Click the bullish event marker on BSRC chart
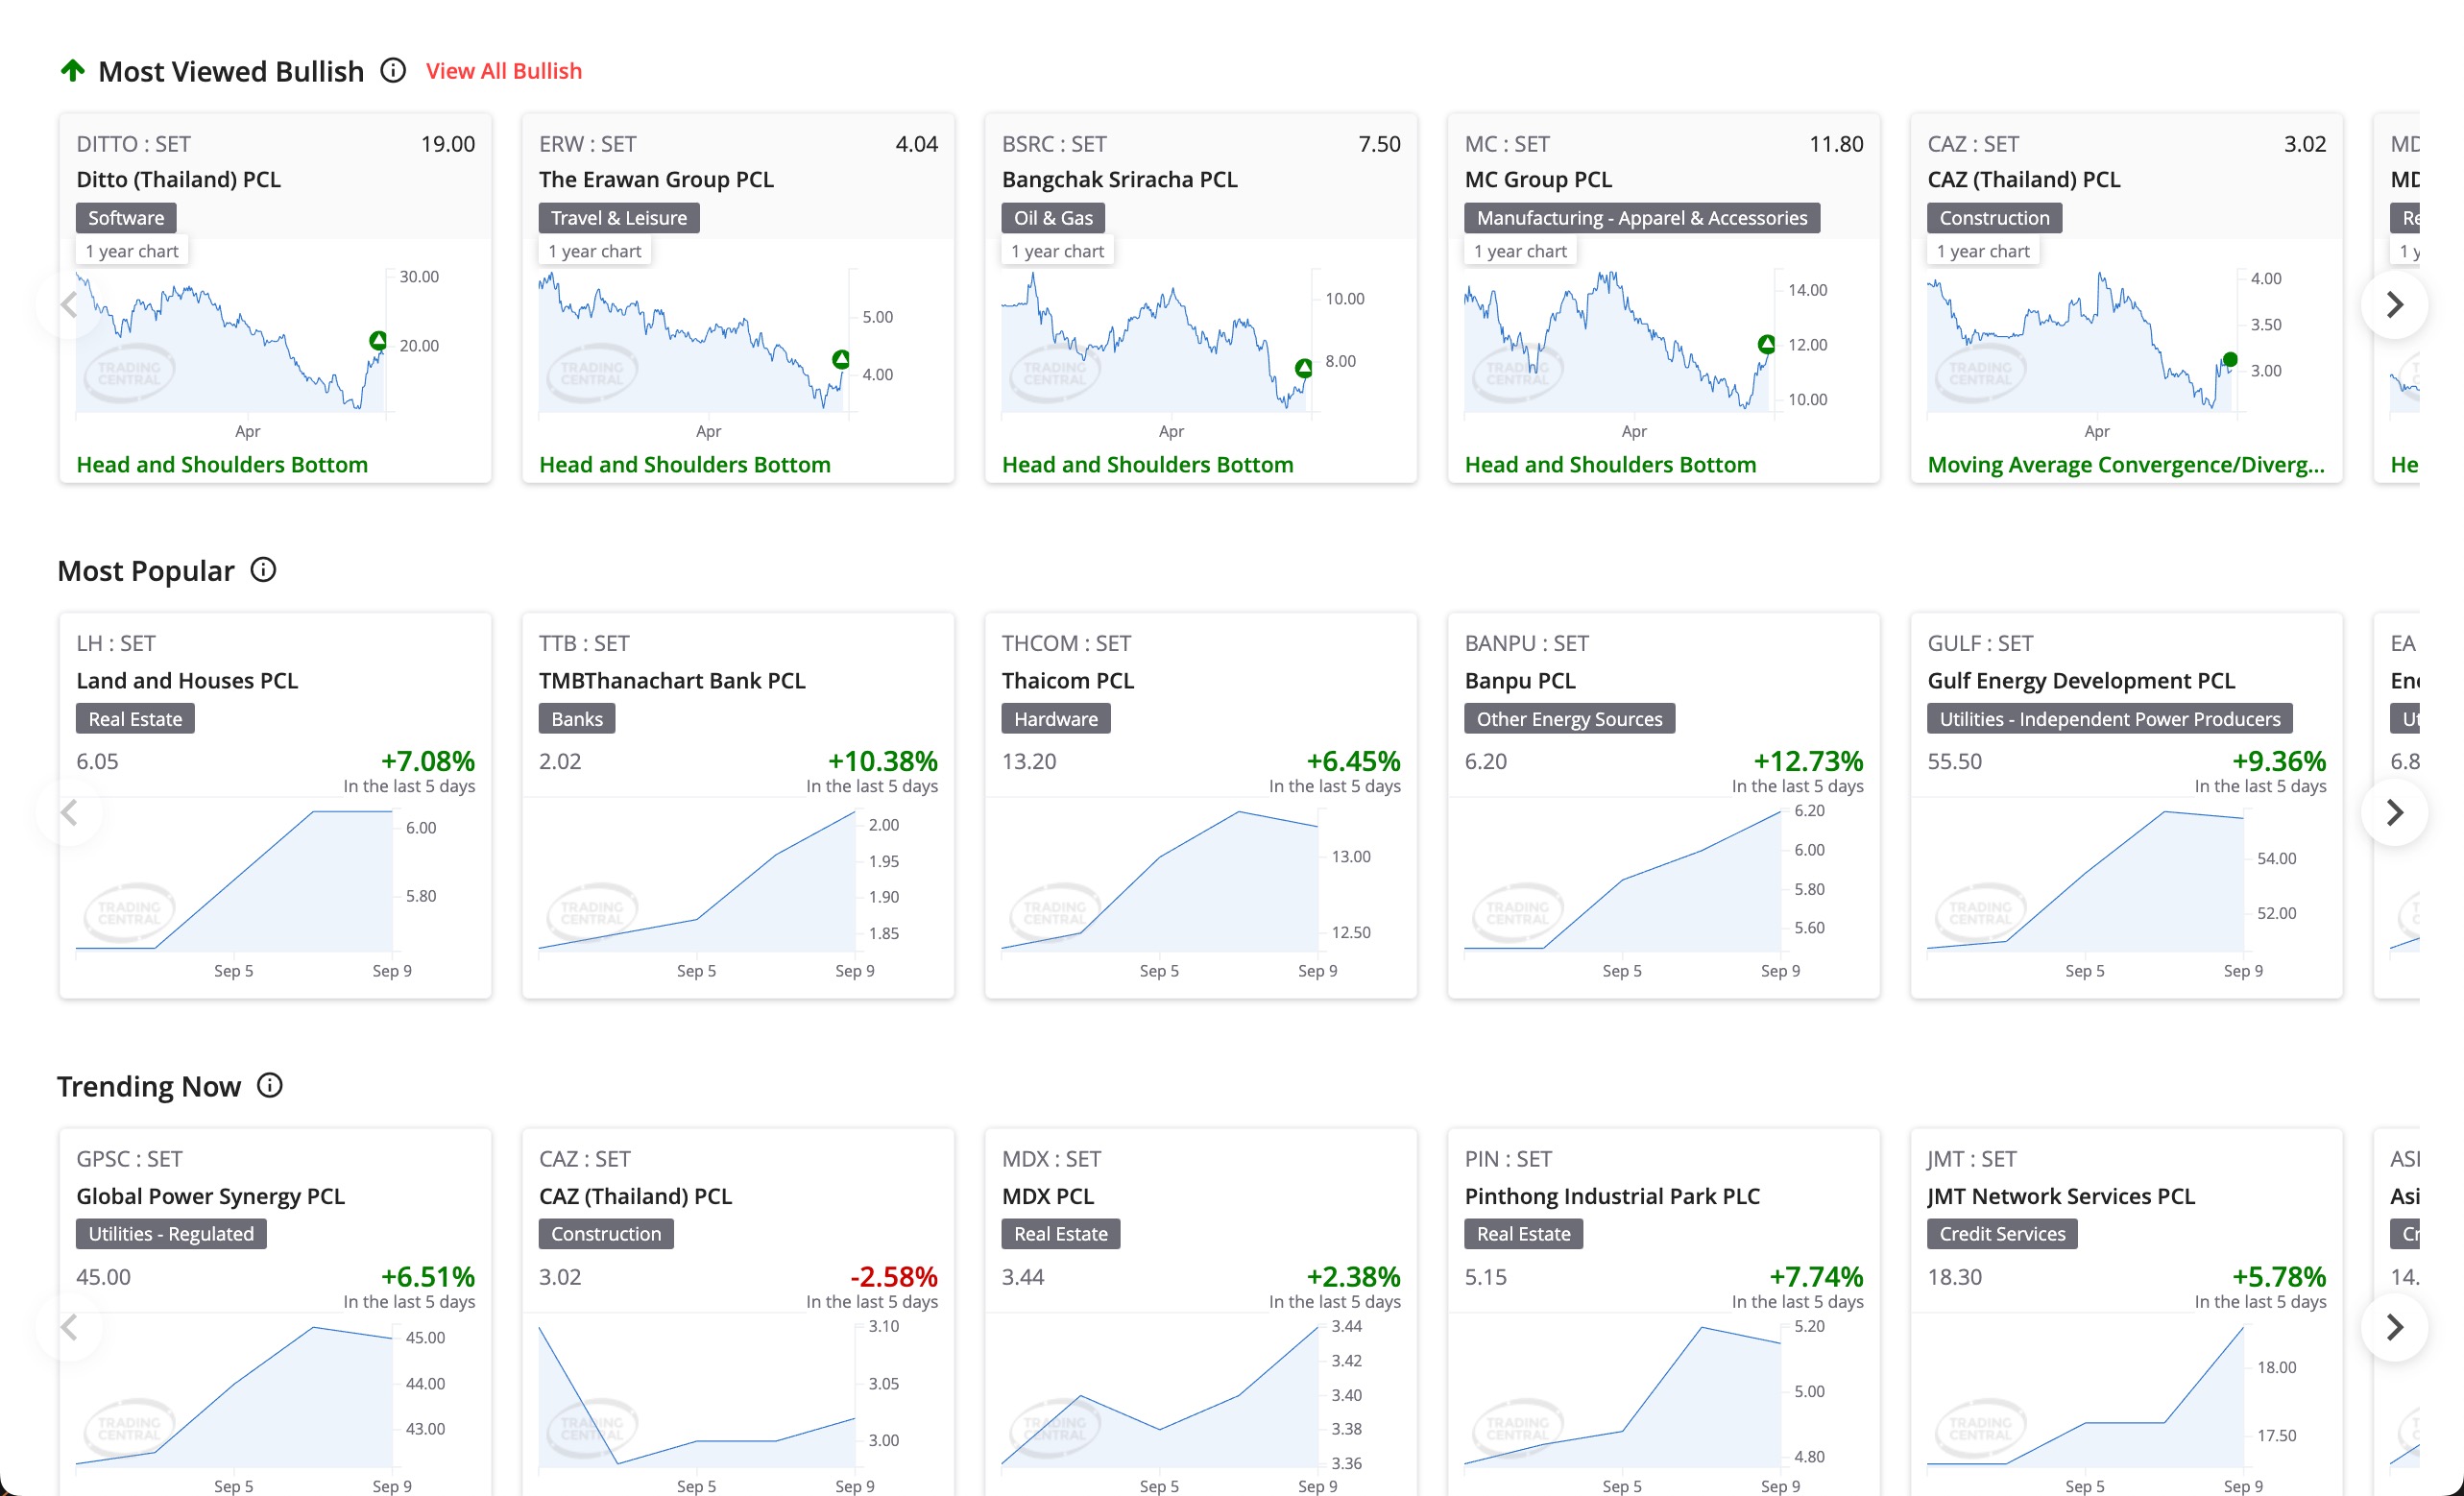 coord(1304,368)
